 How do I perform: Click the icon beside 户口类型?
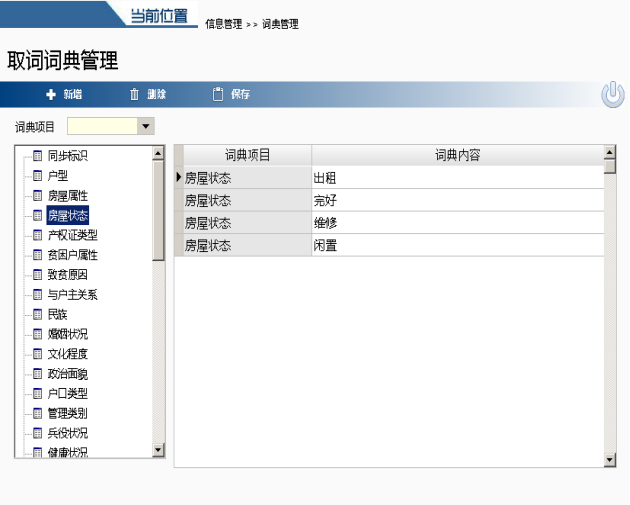point(37,393)
